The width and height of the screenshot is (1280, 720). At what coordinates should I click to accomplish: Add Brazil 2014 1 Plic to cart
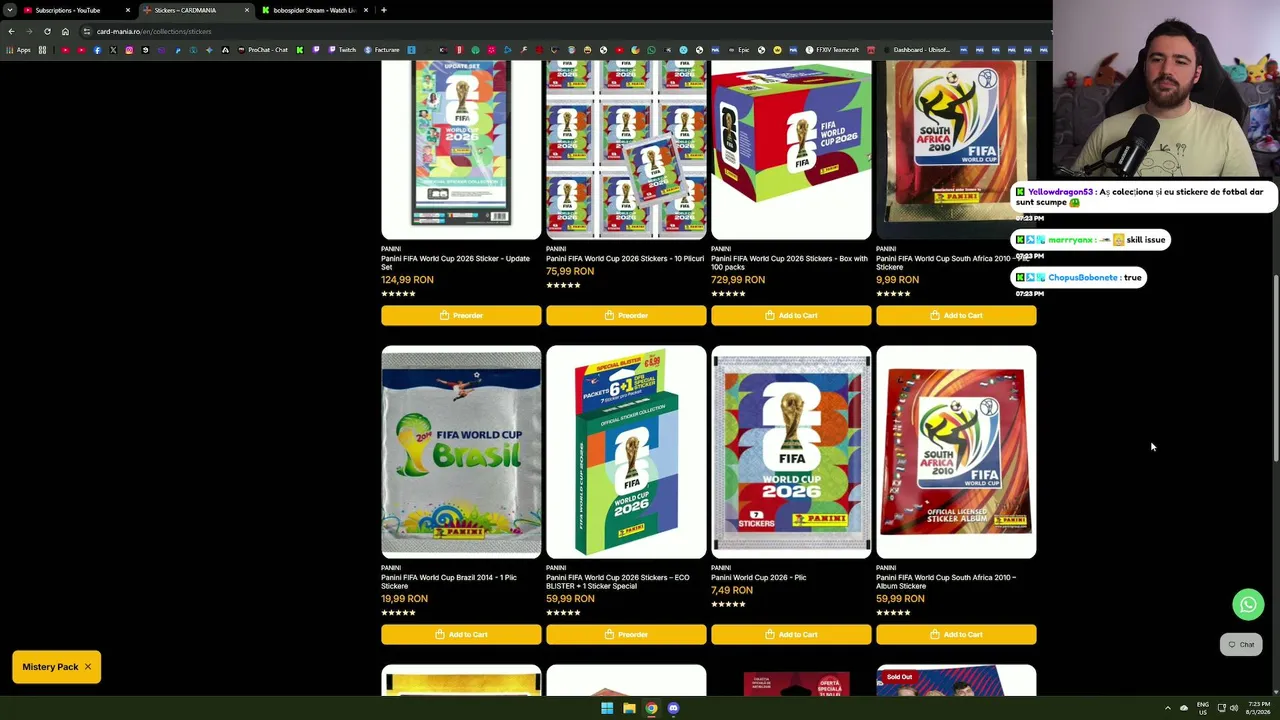tap(461, 635)
